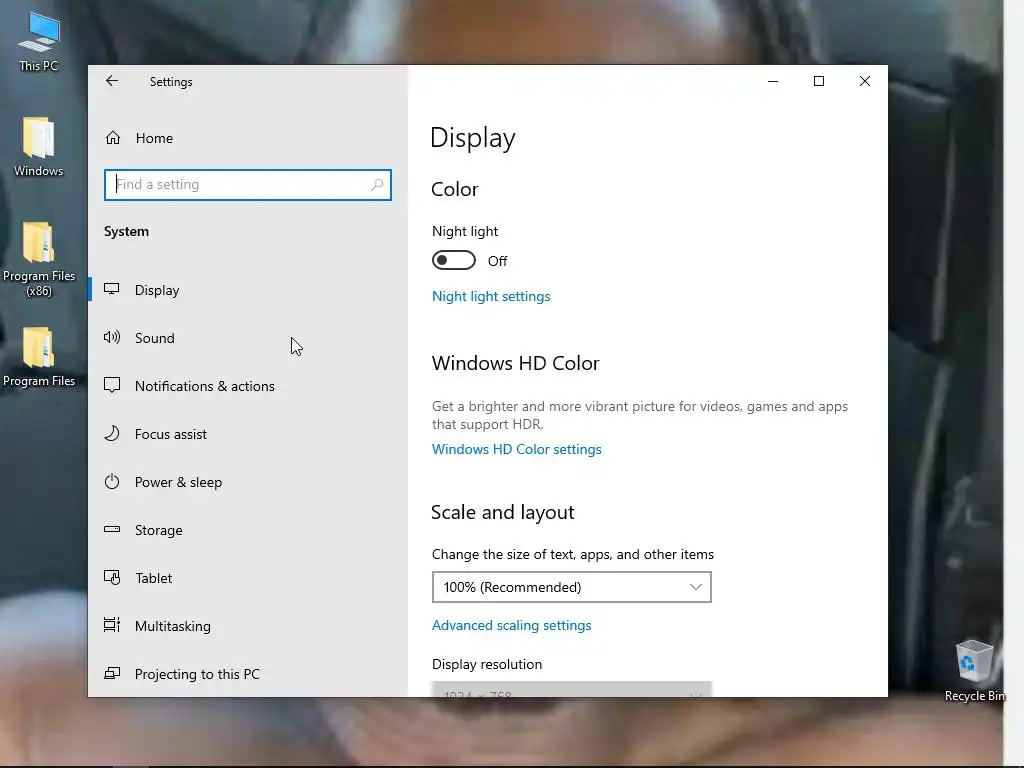Click the Multitasking icon in sidebar

pos(112,626)
